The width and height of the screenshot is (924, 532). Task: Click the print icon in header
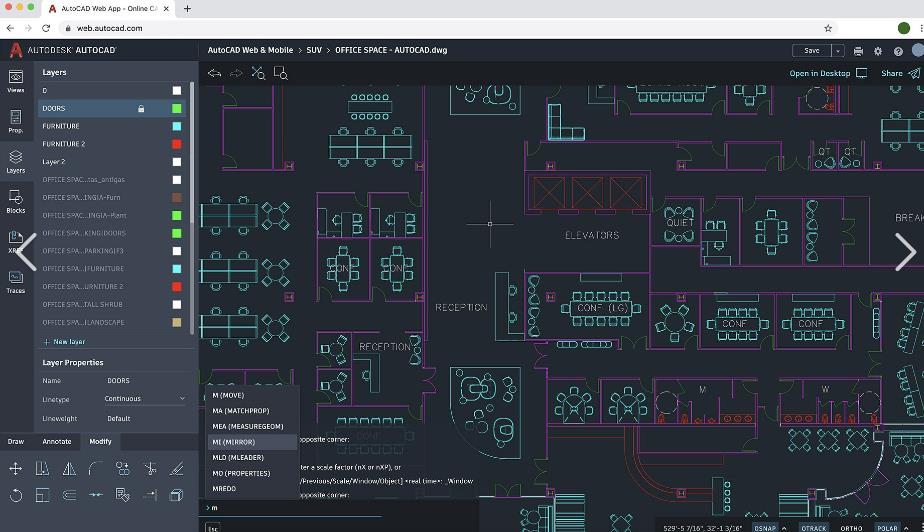coord(859,51)
